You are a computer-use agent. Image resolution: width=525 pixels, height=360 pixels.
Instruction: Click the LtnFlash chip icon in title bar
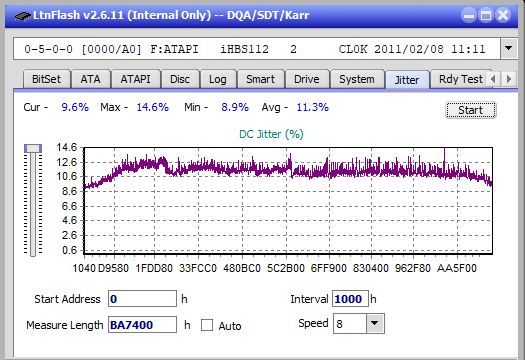coord(23,16)
